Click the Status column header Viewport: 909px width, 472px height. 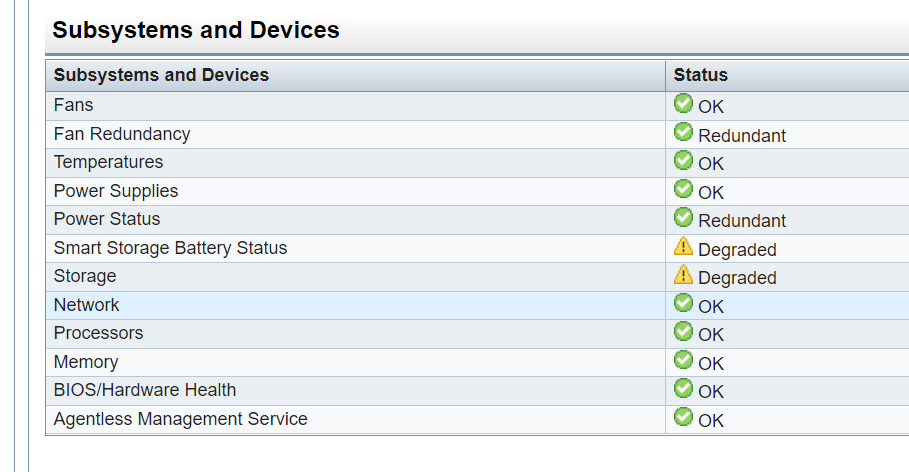(701, 75)
